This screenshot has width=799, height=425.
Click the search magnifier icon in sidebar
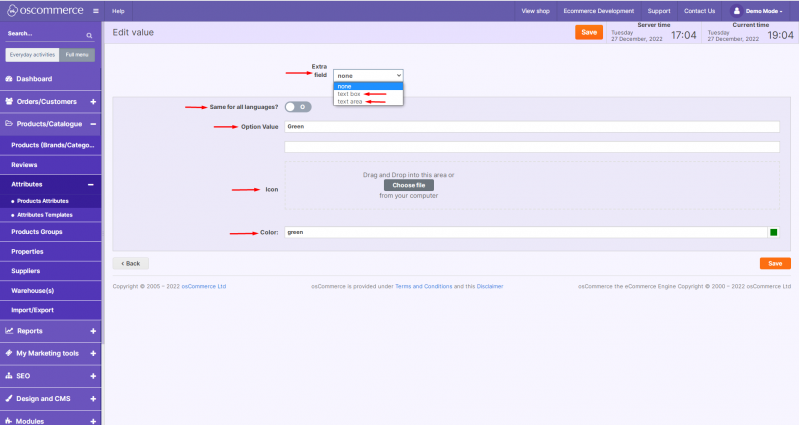[89, 35]
